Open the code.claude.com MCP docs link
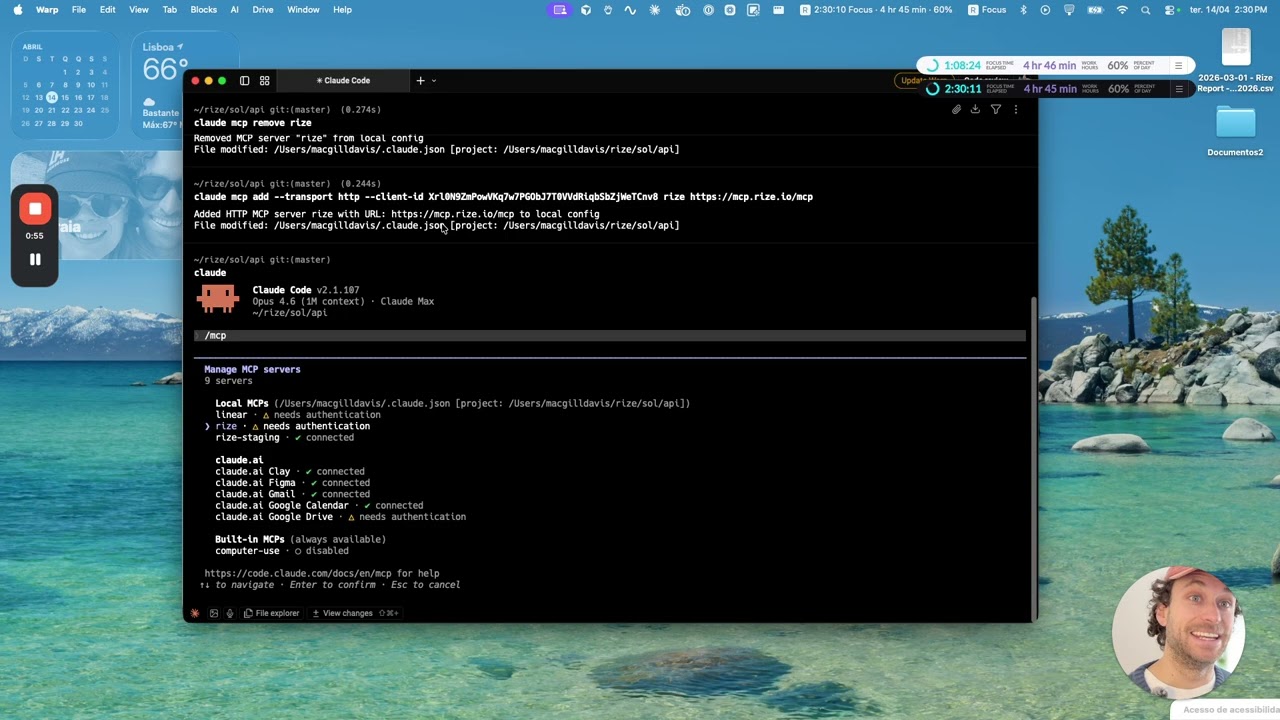Image resolution: width=1280 pixels, height=720 pixels. [296, 574]
